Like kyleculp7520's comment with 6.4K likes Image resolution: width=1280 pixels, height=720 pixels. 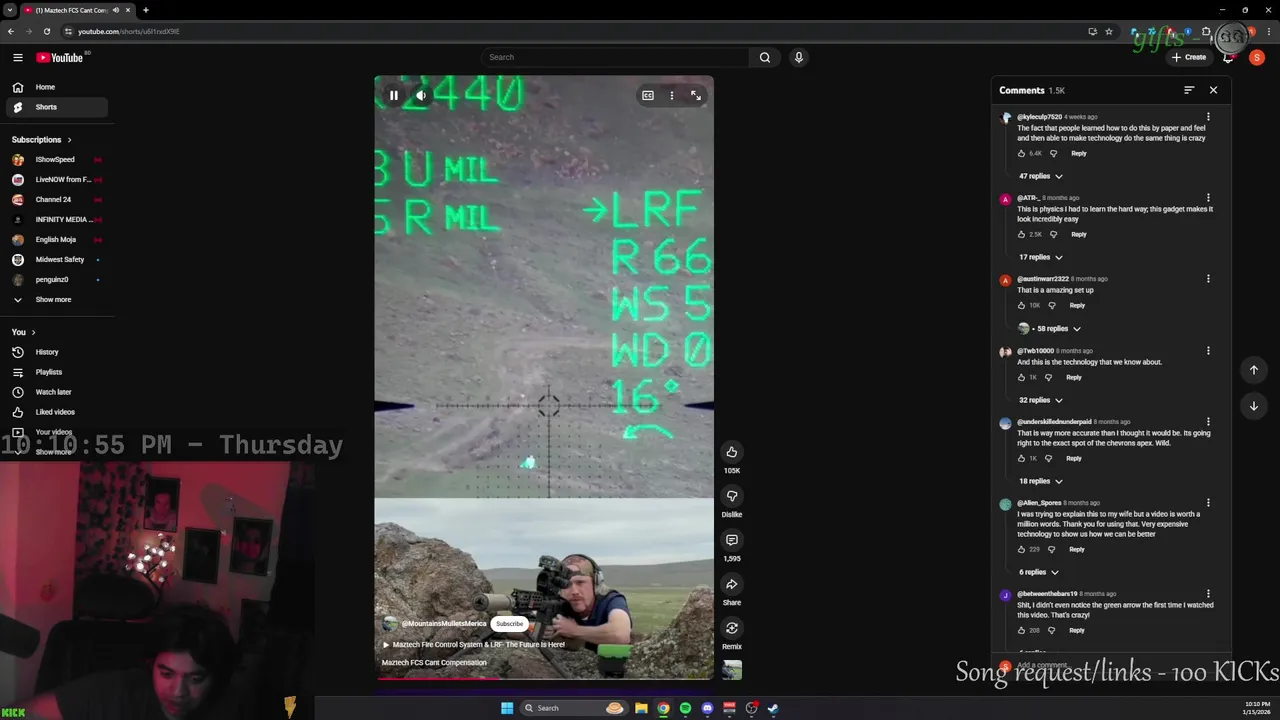1021,153
